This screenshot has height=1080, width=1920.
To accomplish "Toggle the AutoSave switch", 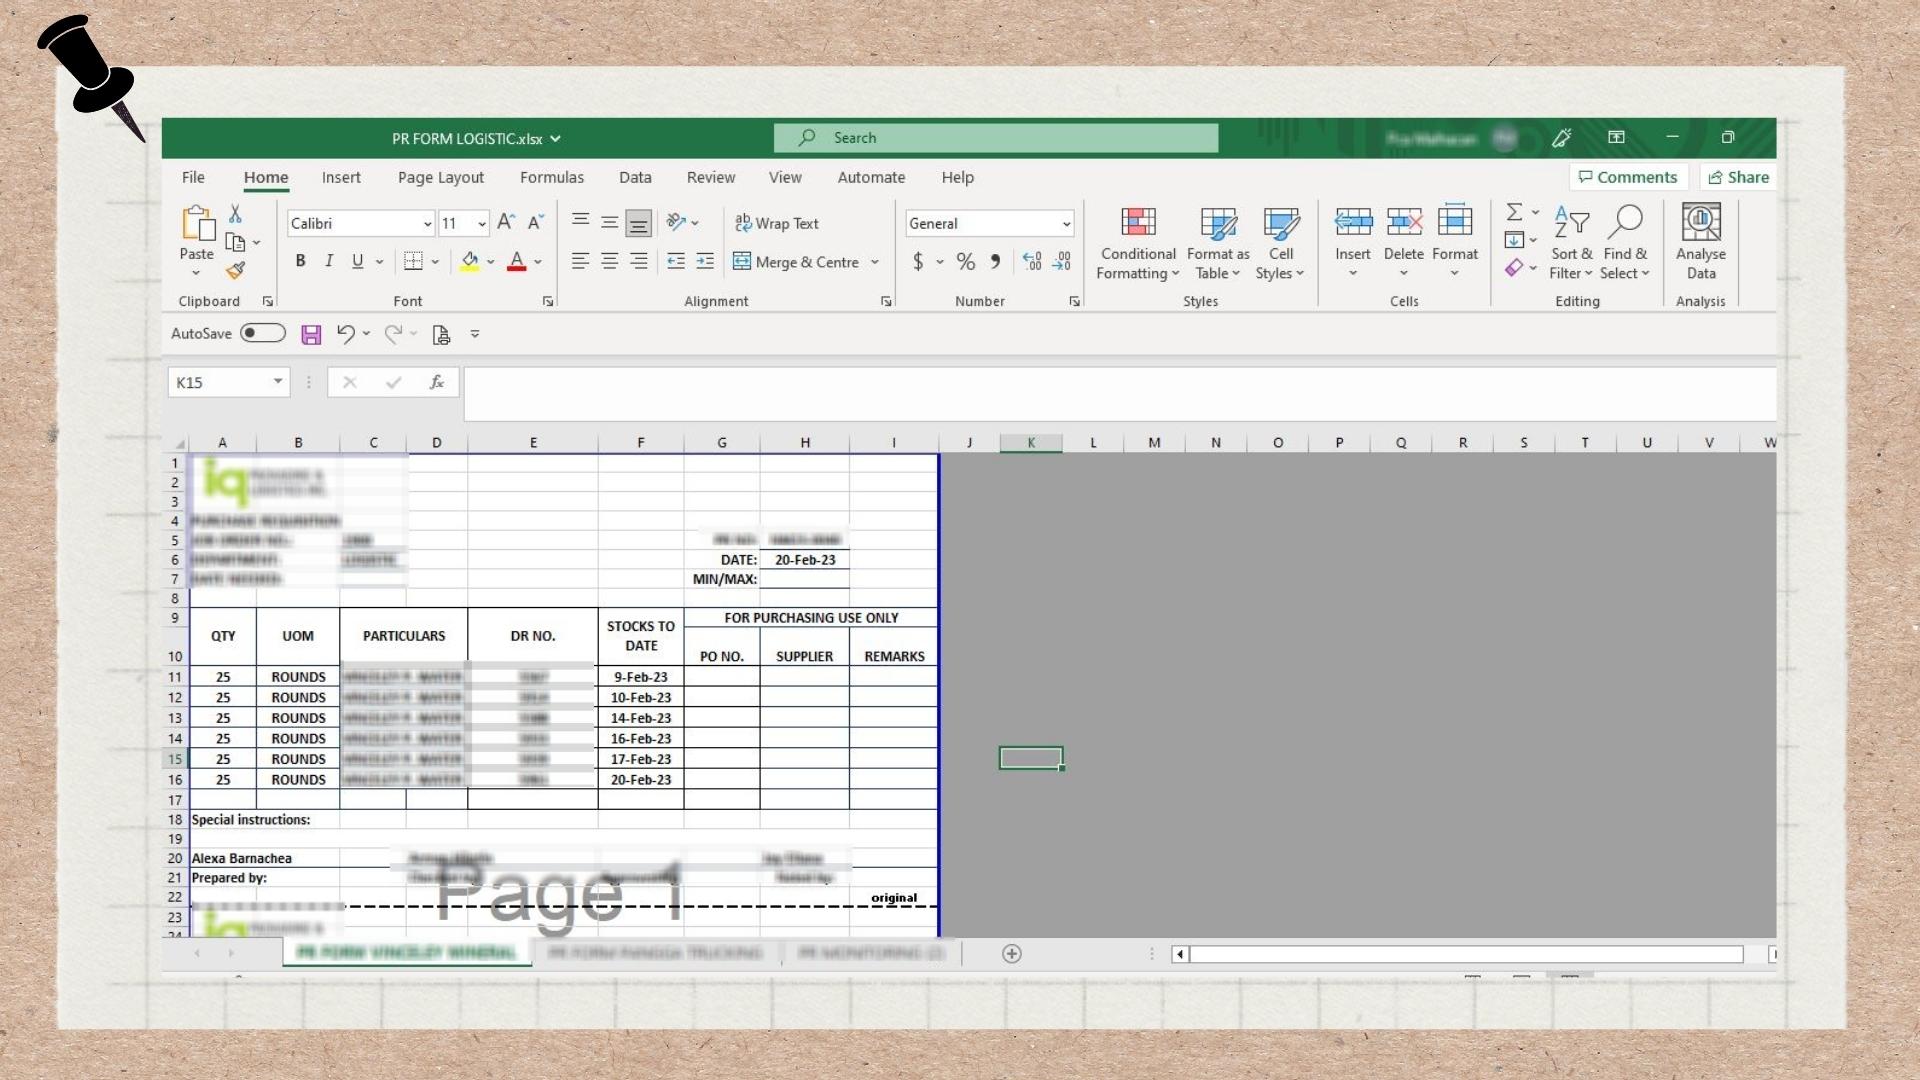I will (x=262, y=333).
